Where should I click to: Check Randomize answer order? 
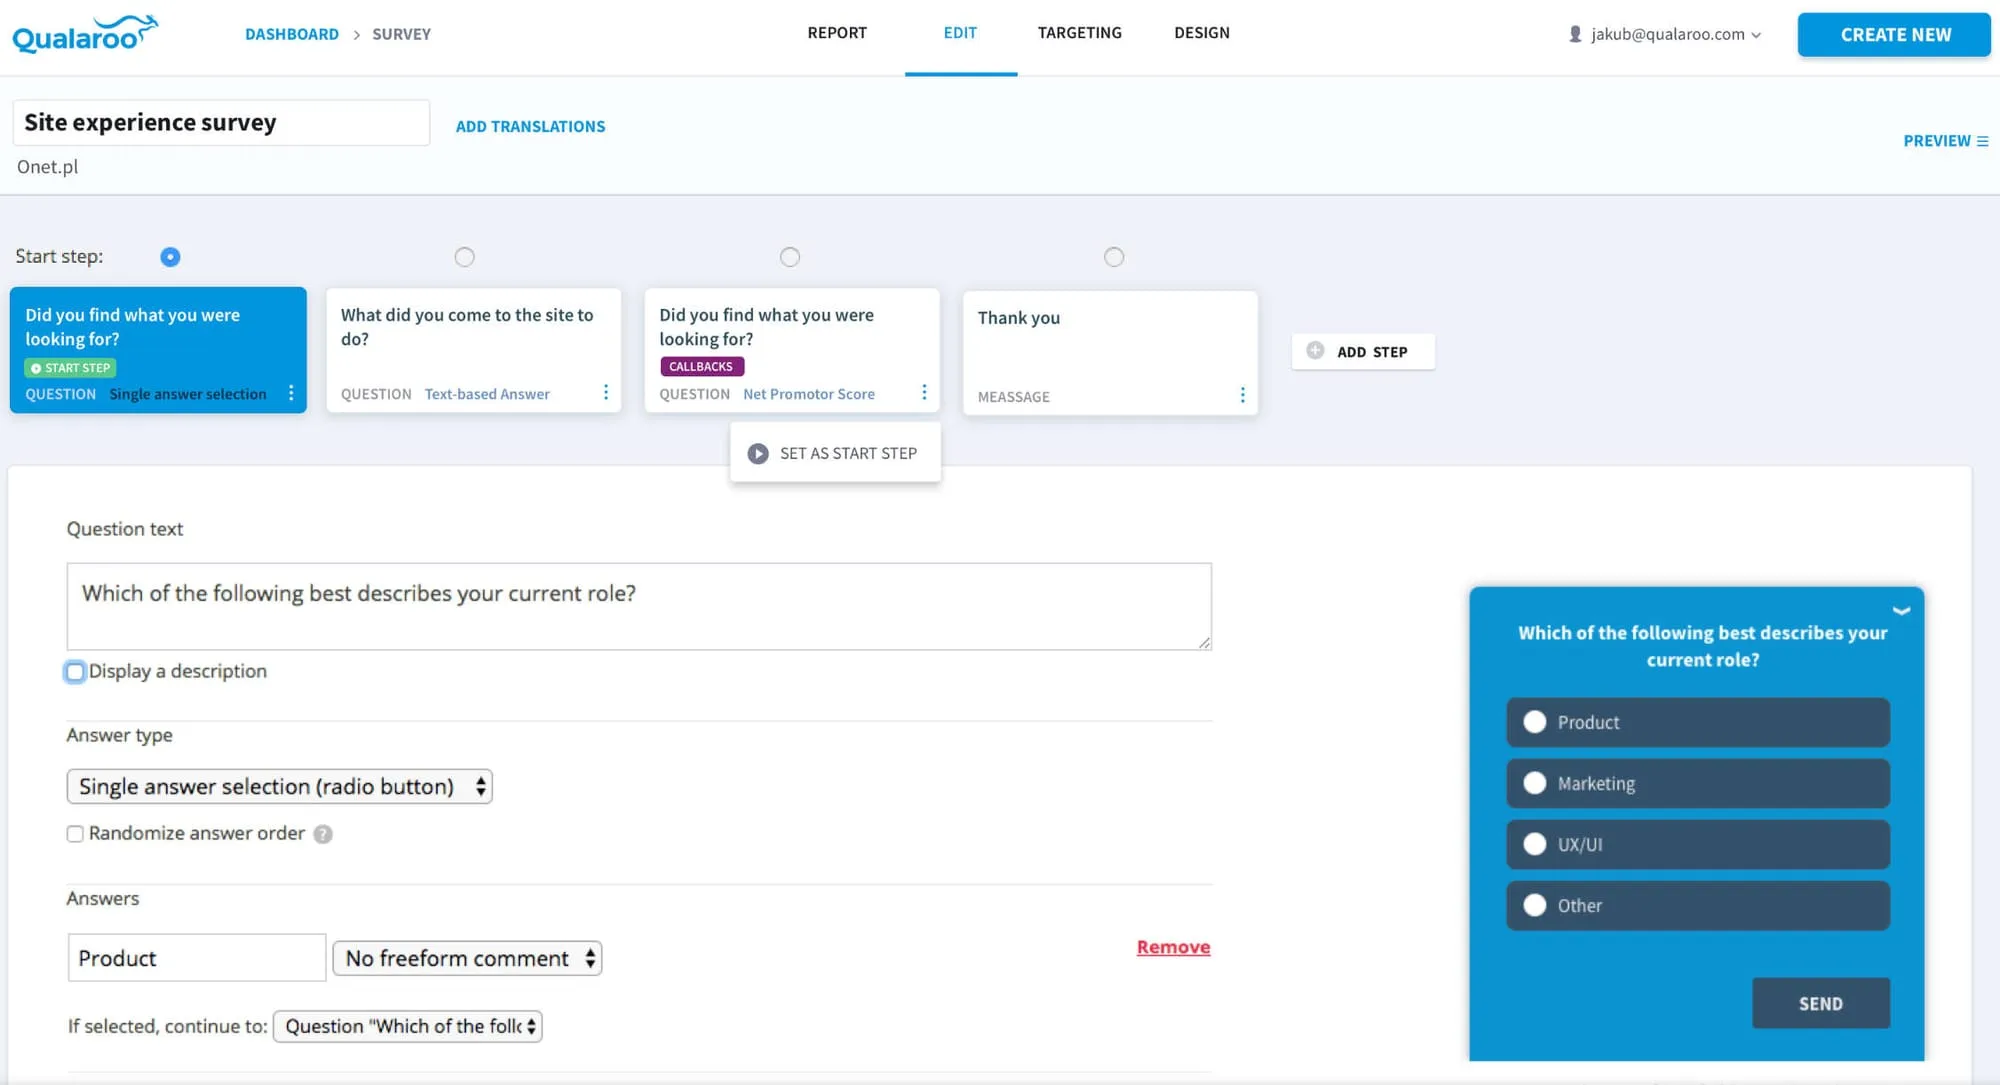click(x=75, y=833)
